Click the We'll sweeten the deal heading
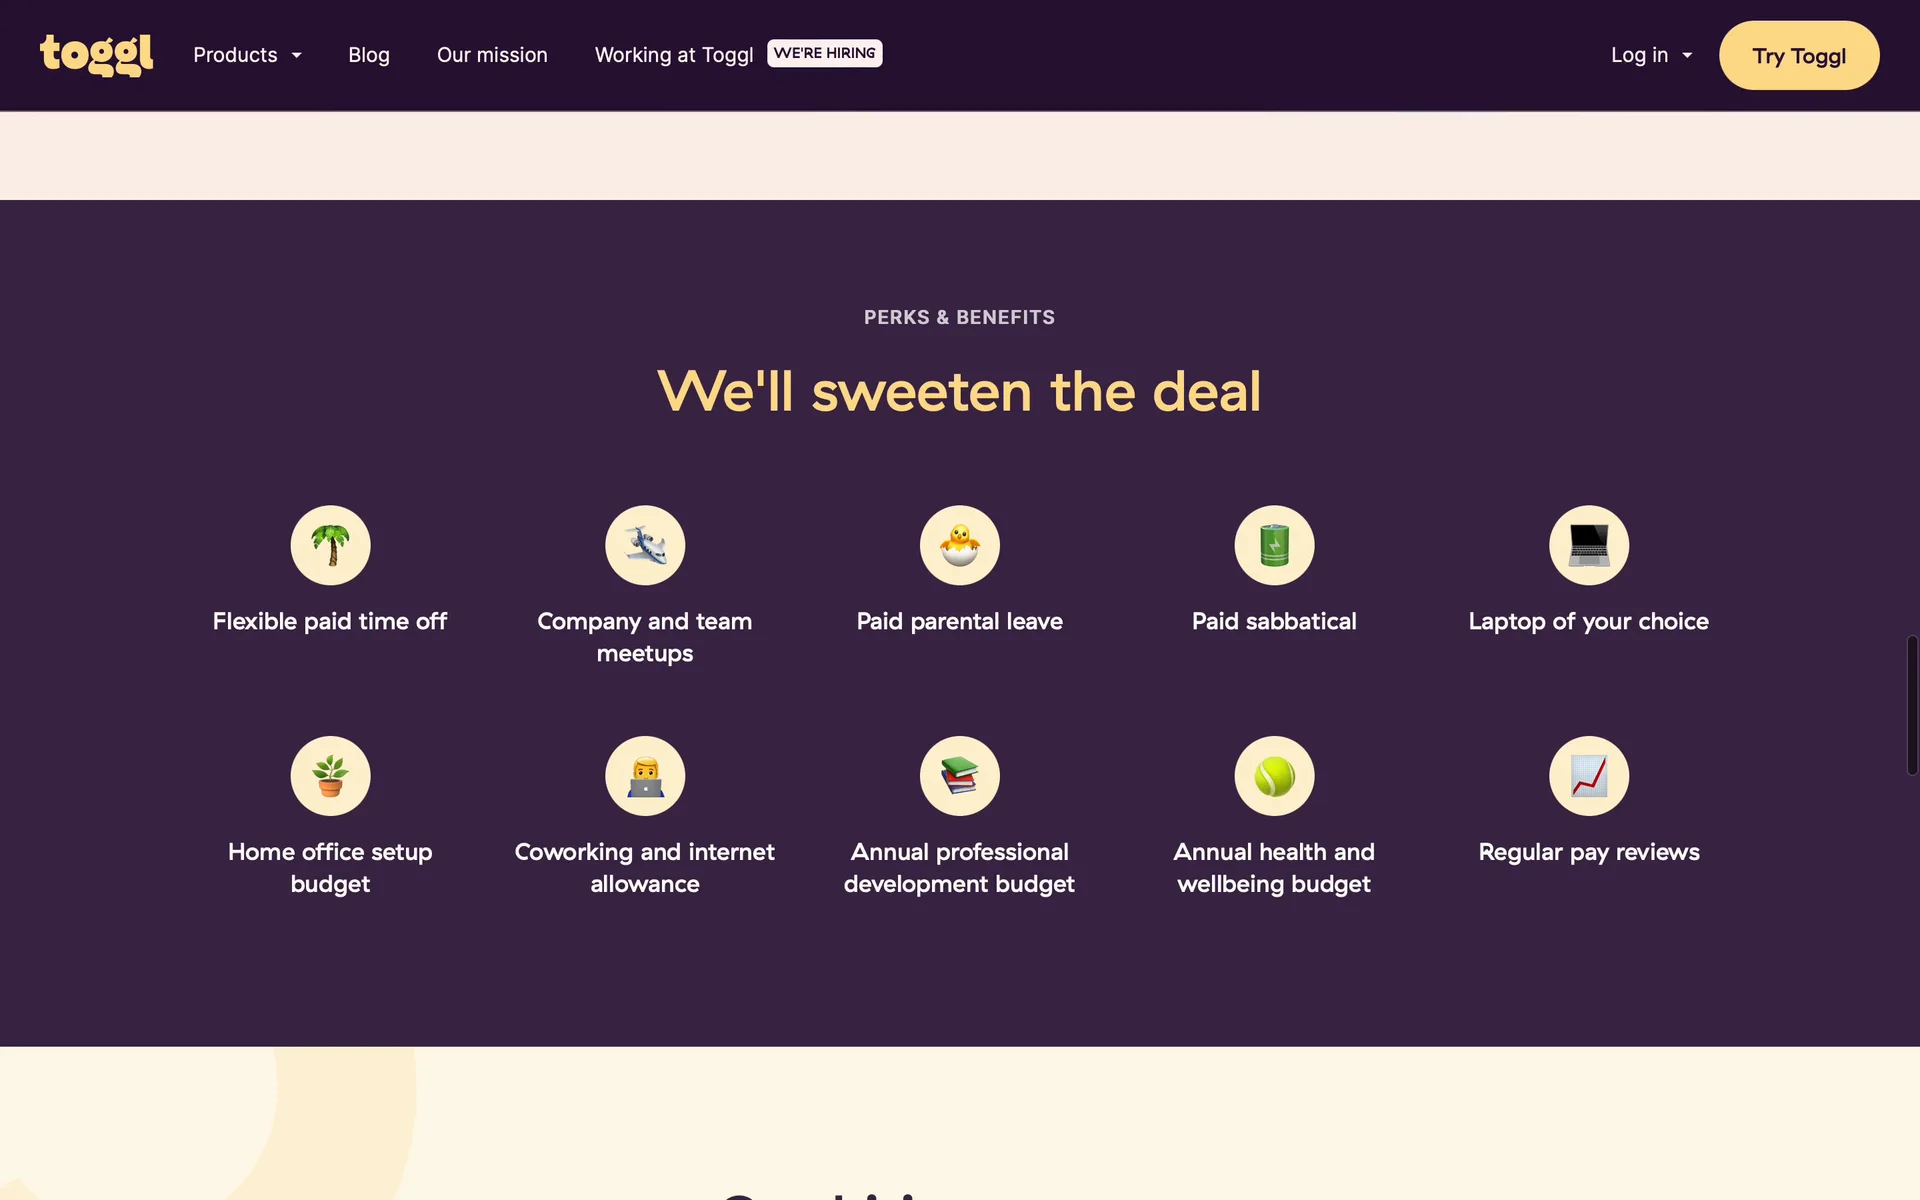The width and height of the screenshot is (1920, 1200). tap(959, 391)
